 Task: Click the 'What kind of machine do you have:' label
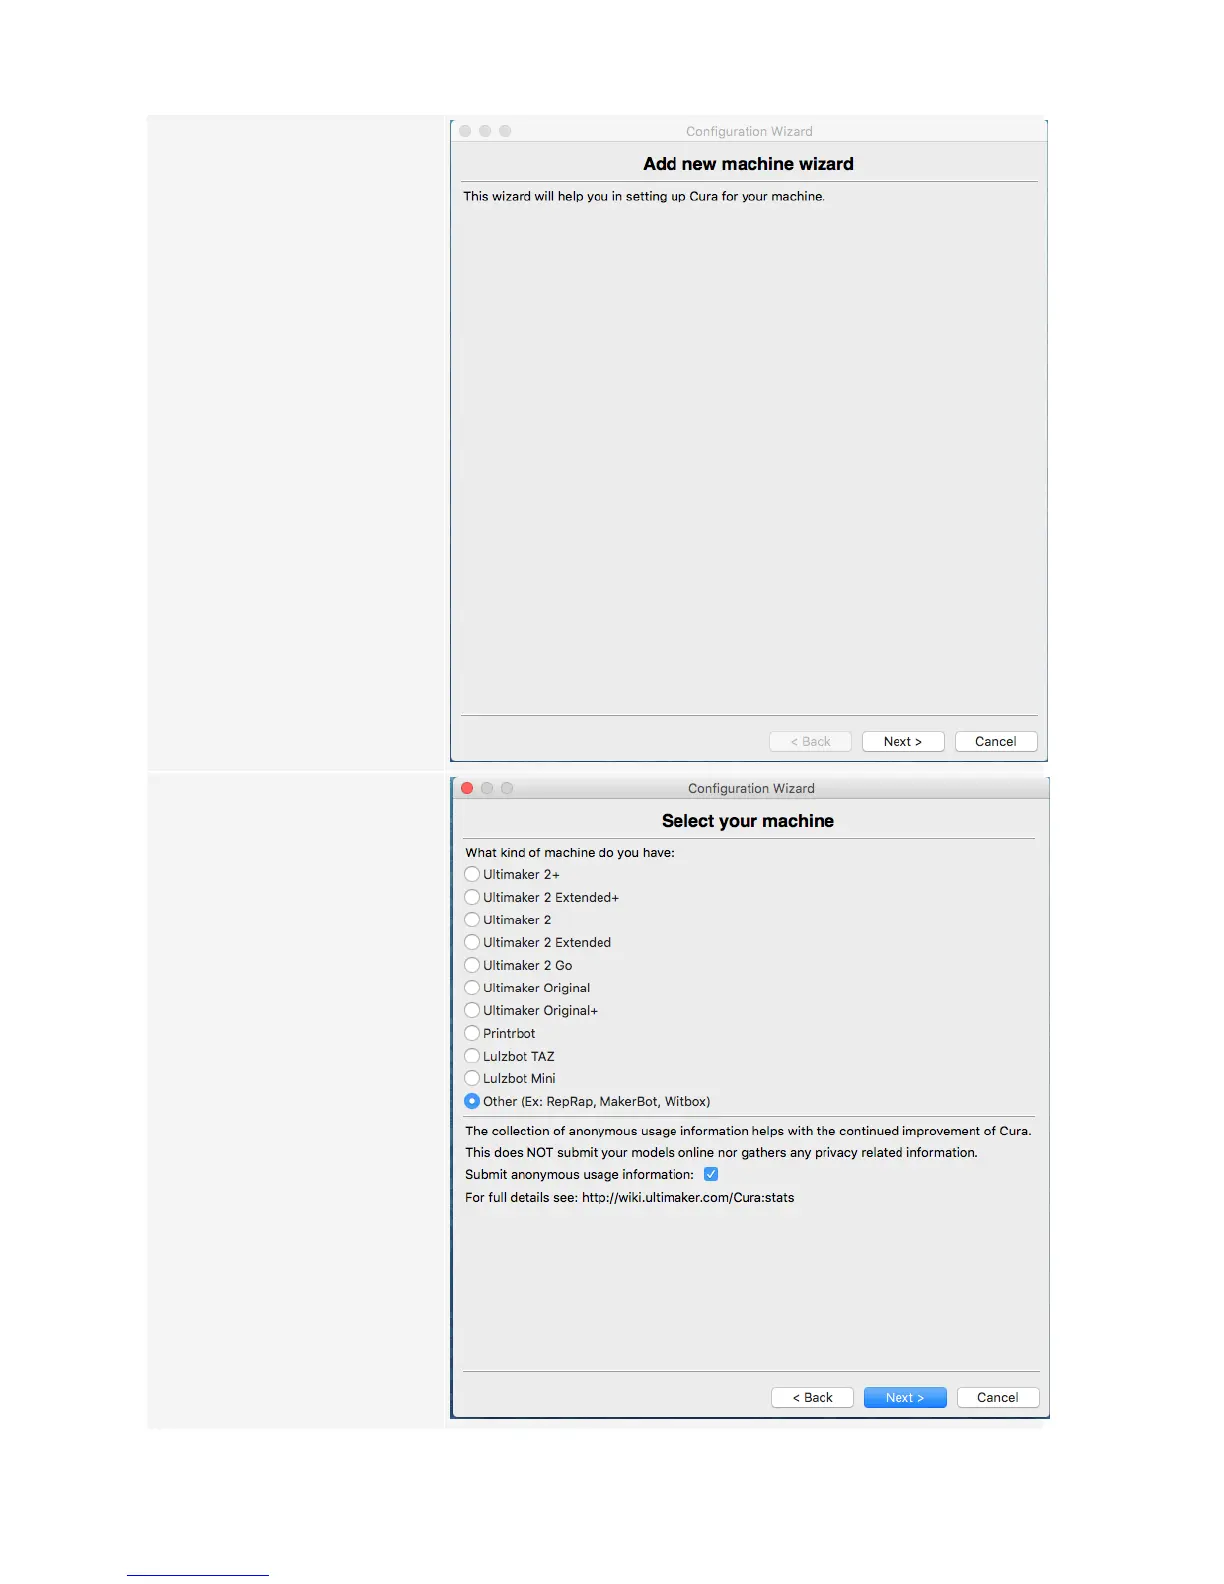pos(570,853)
